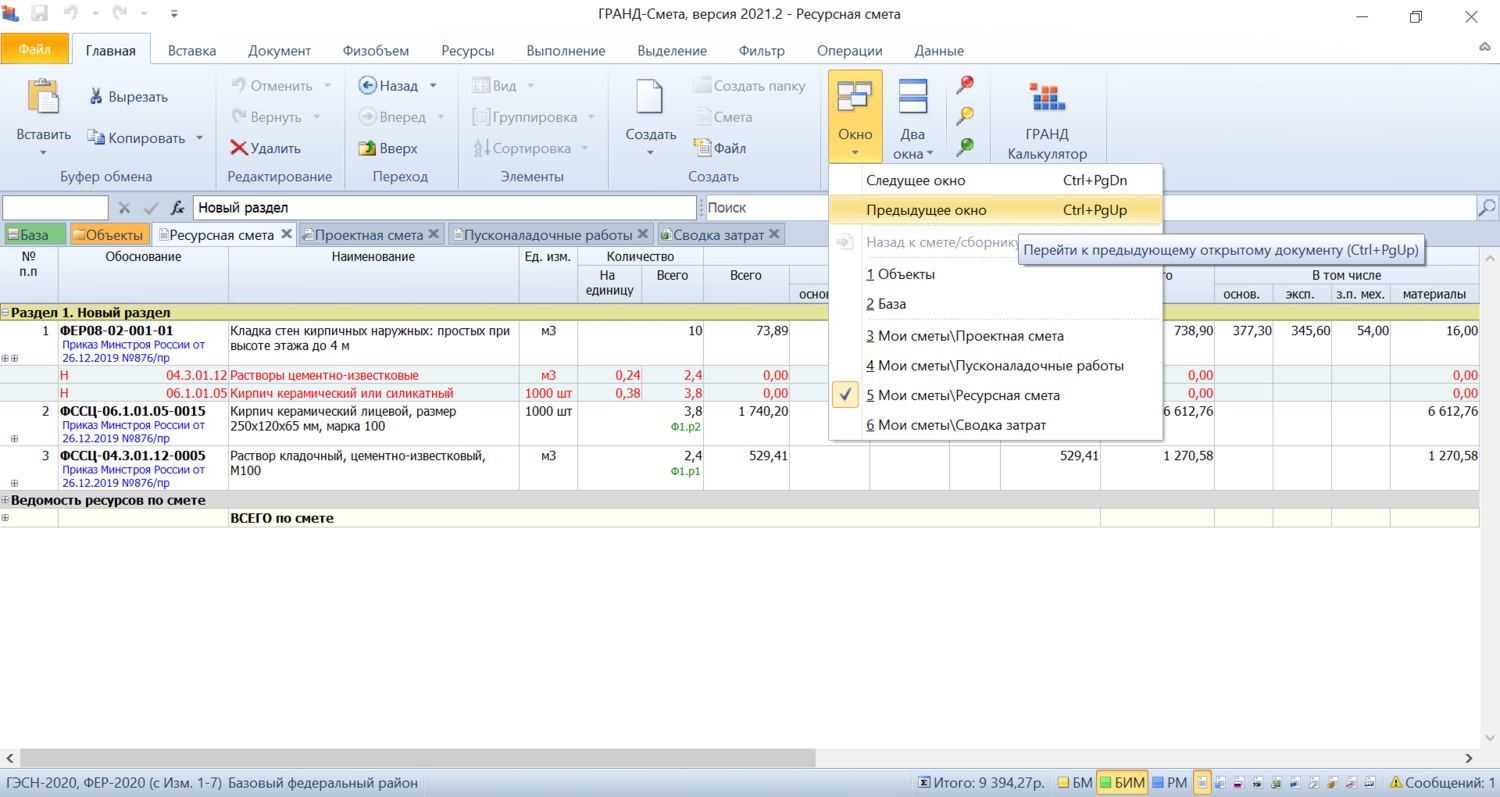
Task: Toggle the БМ mode in status bar
Action: pos(1075,783)
